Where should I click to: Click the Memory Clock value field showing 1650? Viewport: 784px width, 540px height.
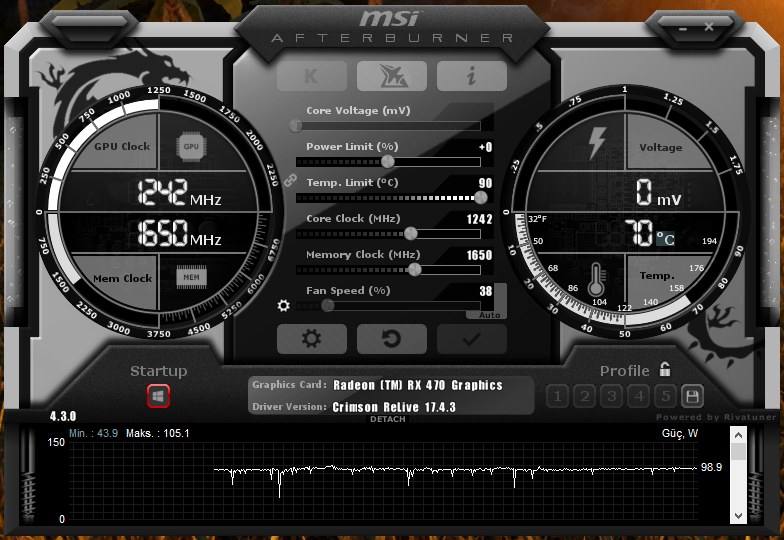click(479, 255)
